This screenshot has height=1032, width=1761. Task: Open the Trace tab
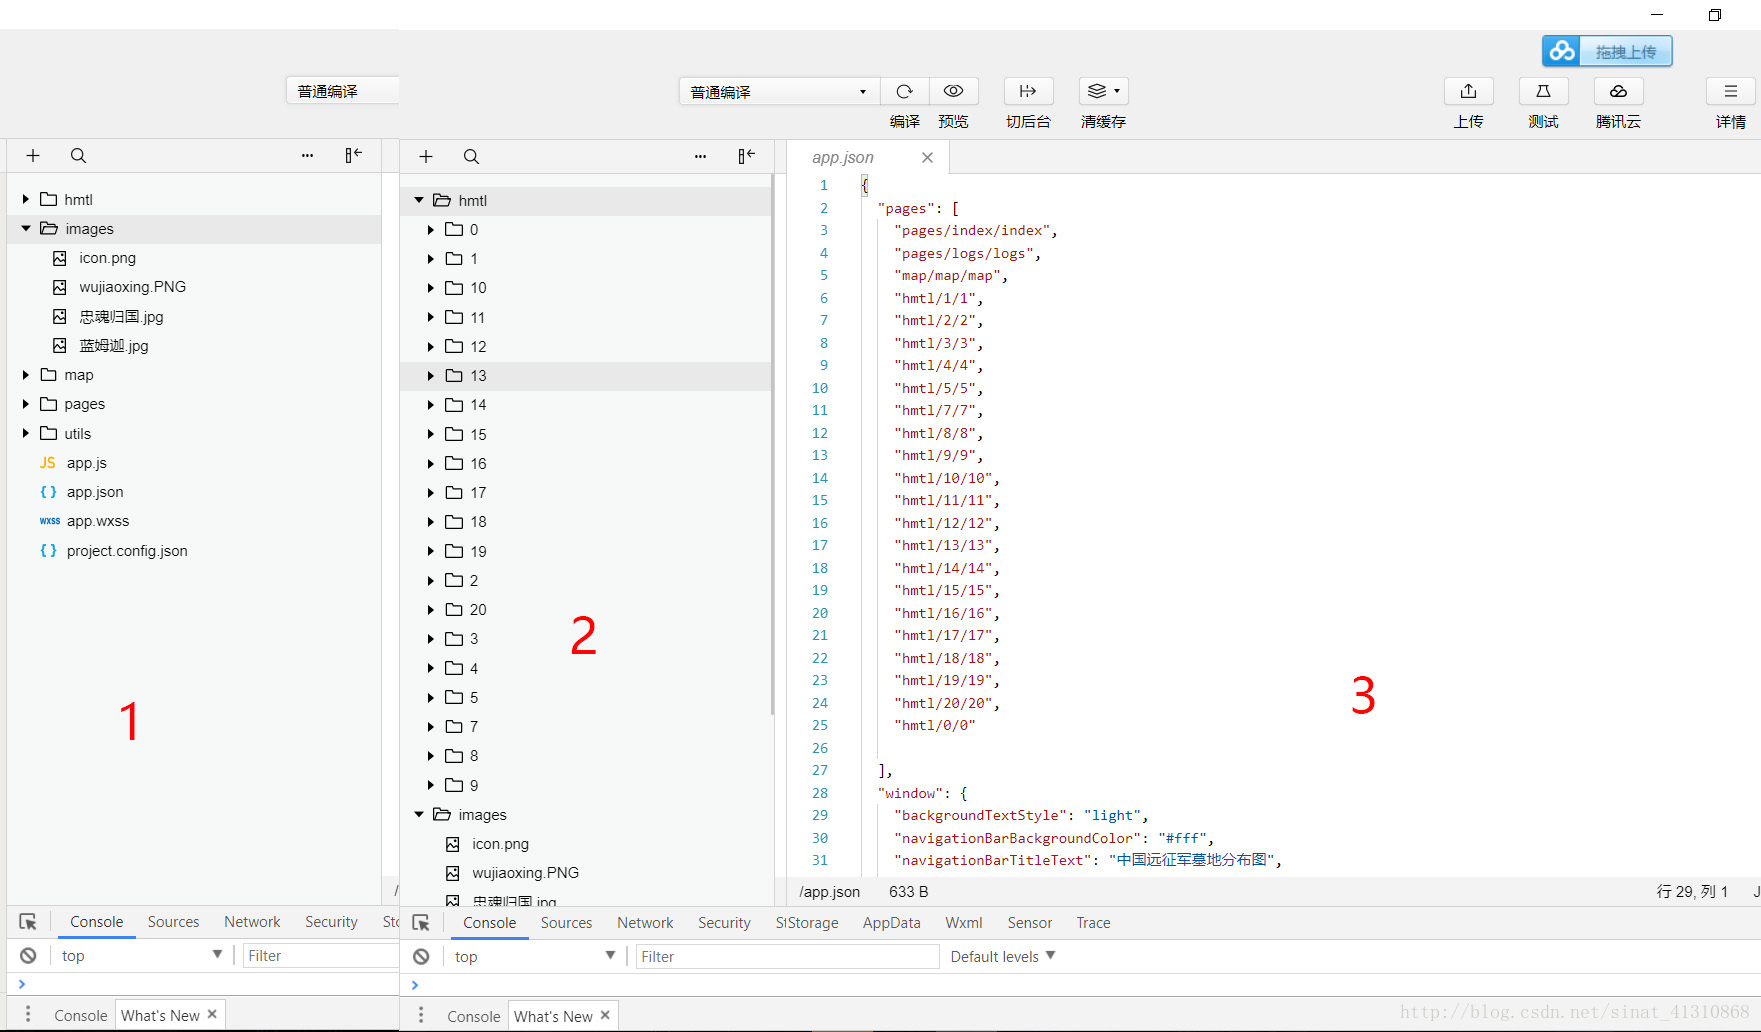click(1093, 923)
